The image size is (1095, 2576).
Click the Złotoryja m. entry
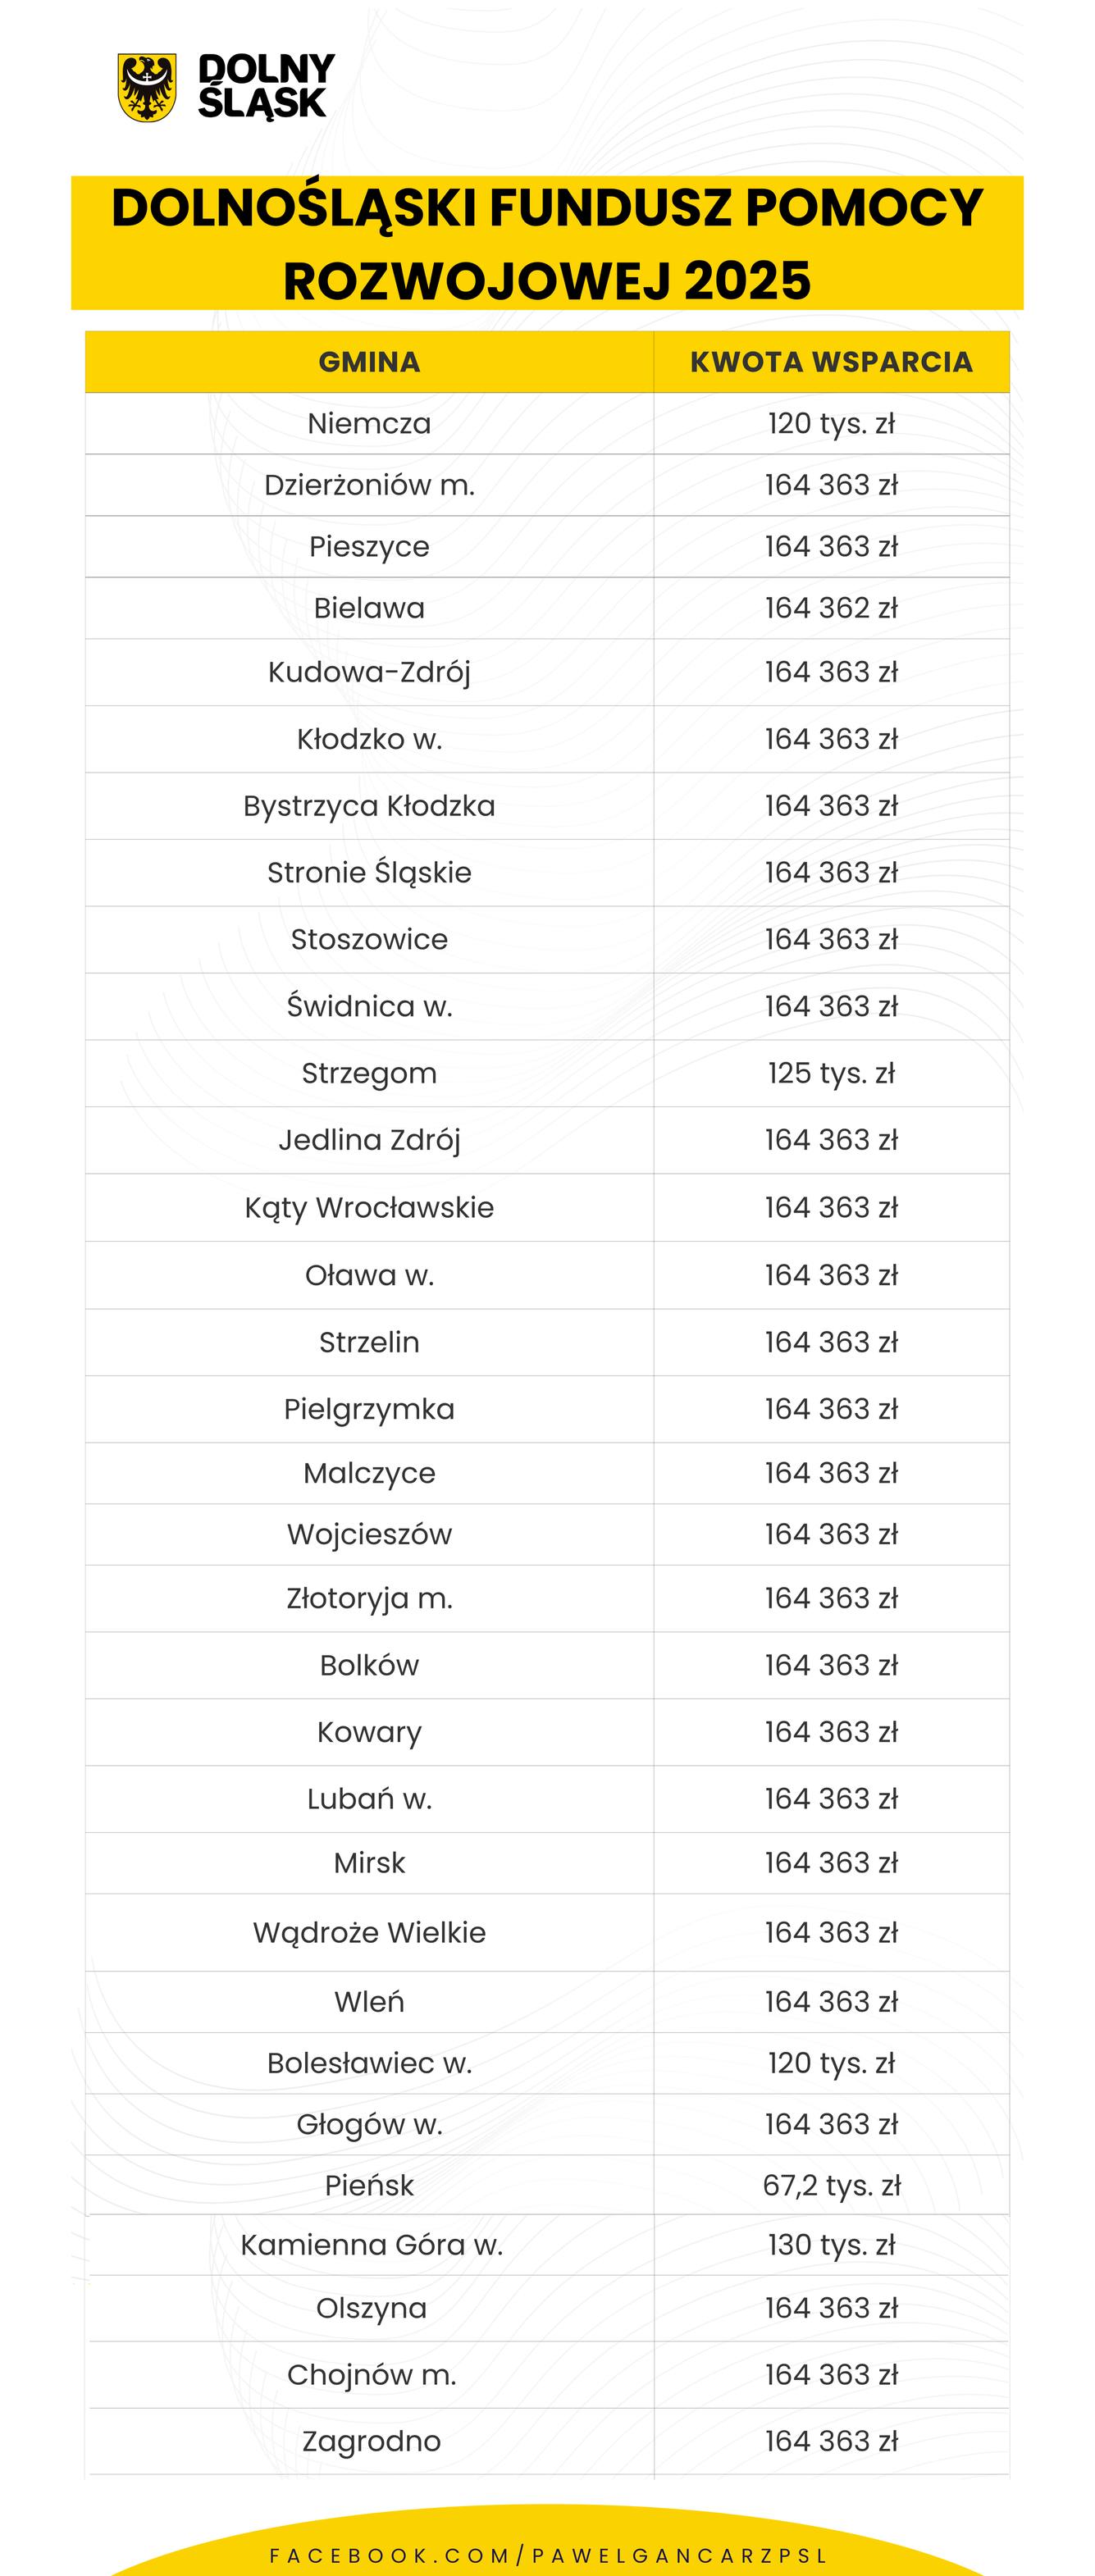tap(369, 1598)
